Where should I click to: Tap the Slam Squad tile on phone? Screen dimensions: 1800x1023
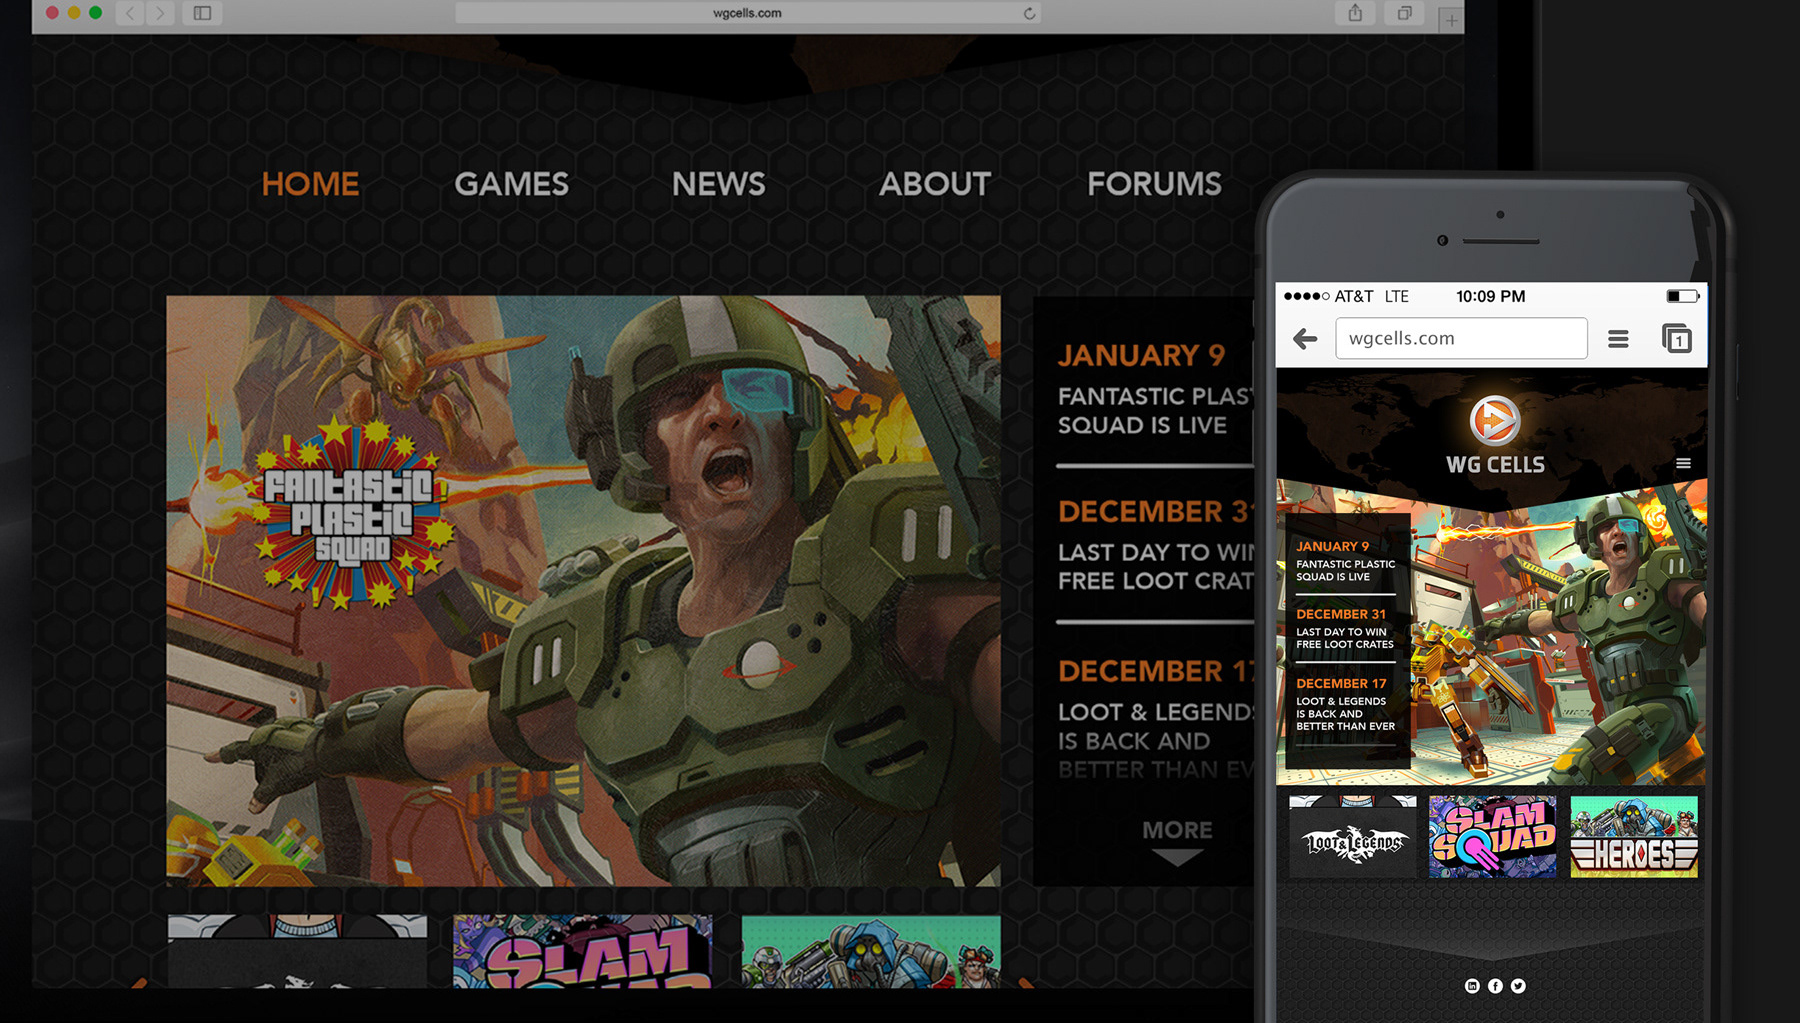click(x=1493, y=837)
